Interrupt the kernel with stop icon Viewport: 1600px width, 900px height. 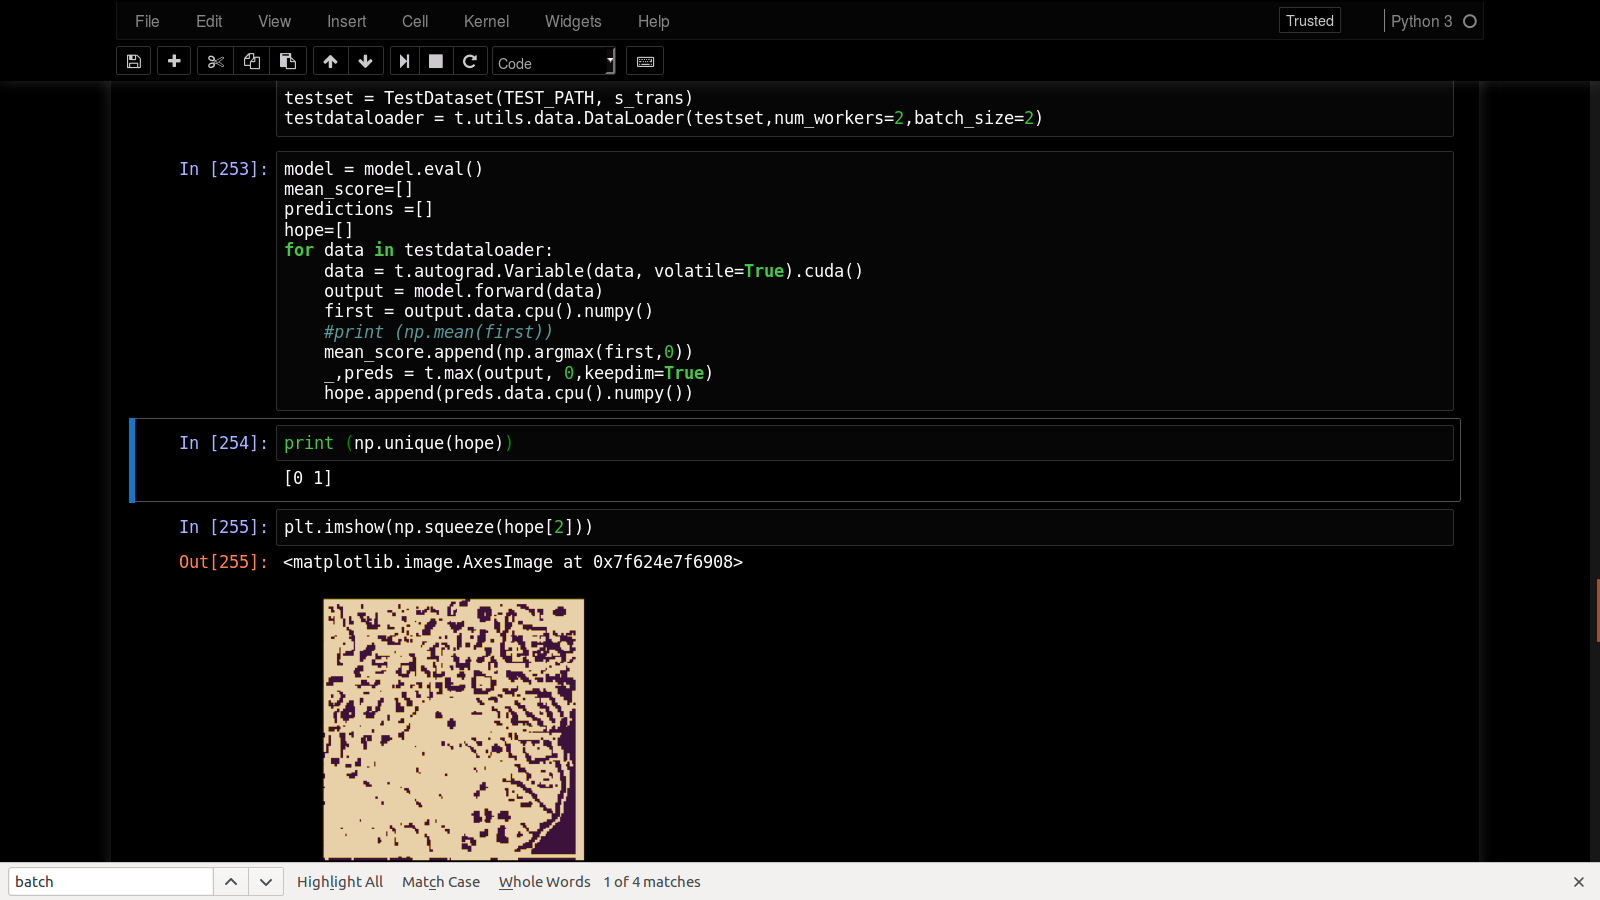pos(436,62)
